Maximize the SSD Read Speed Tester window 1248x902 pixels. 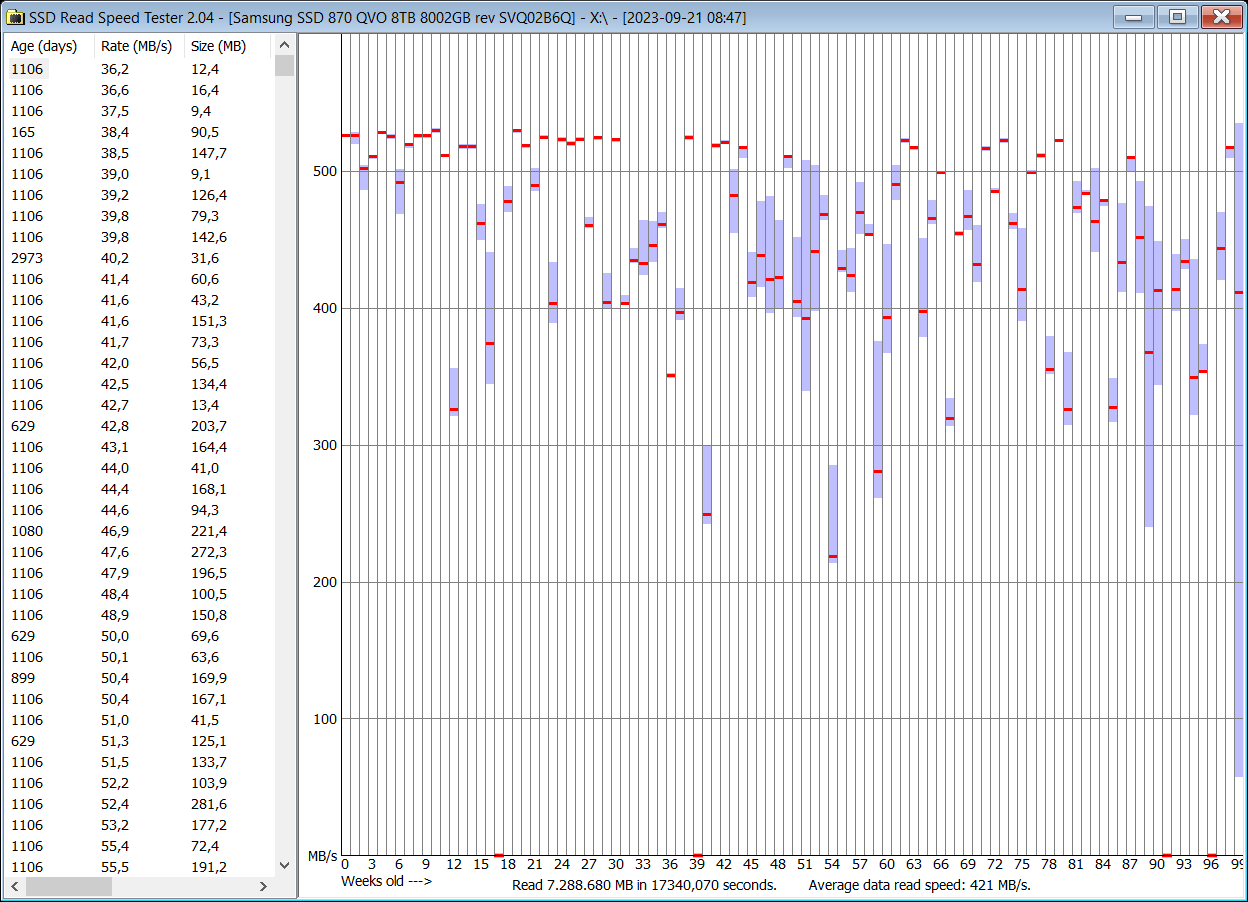coord(1178,17)
